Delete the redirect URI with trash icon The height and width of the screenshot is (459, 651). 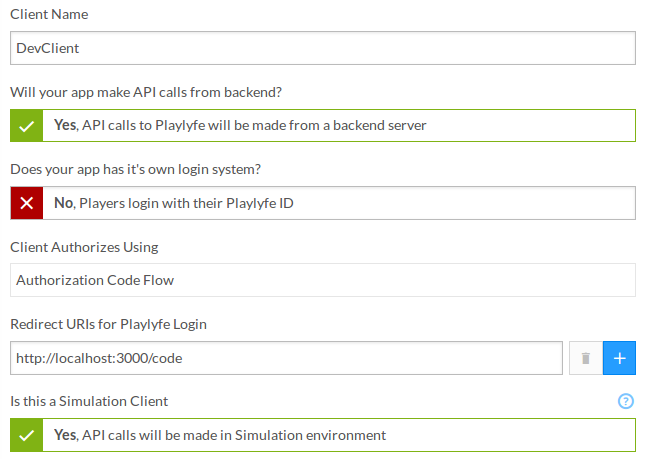tap(585, 358)
